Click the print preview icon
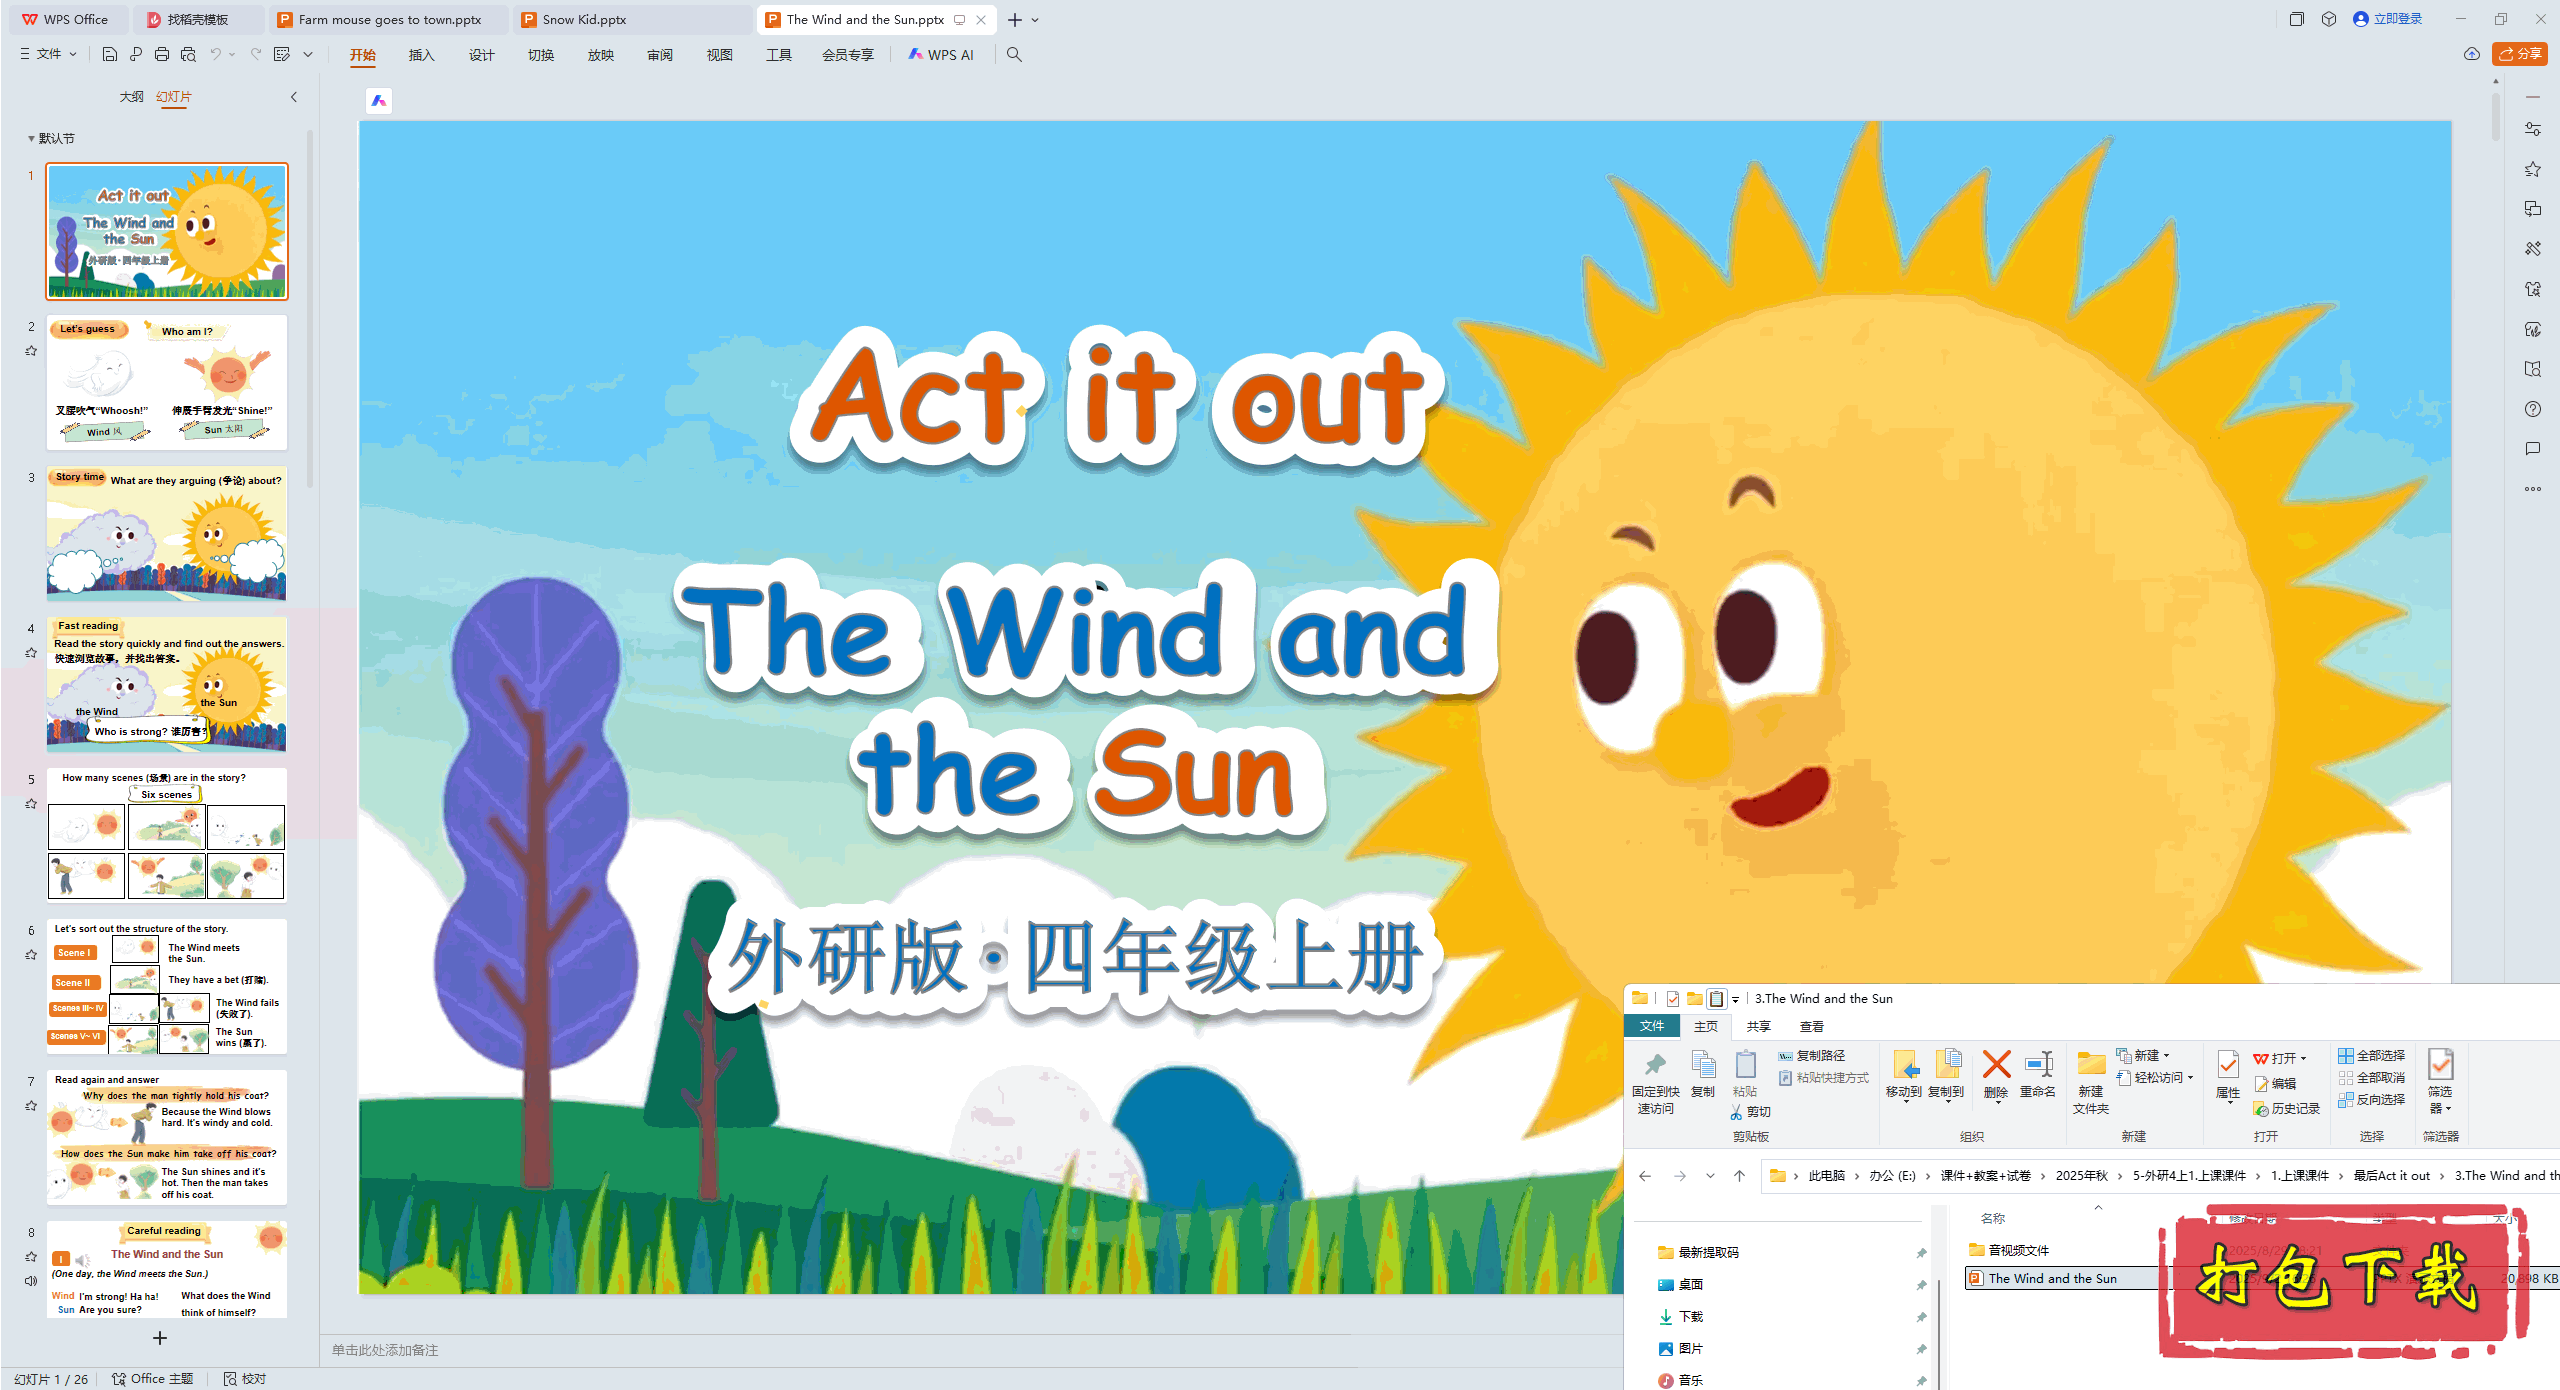 [188, 54]
